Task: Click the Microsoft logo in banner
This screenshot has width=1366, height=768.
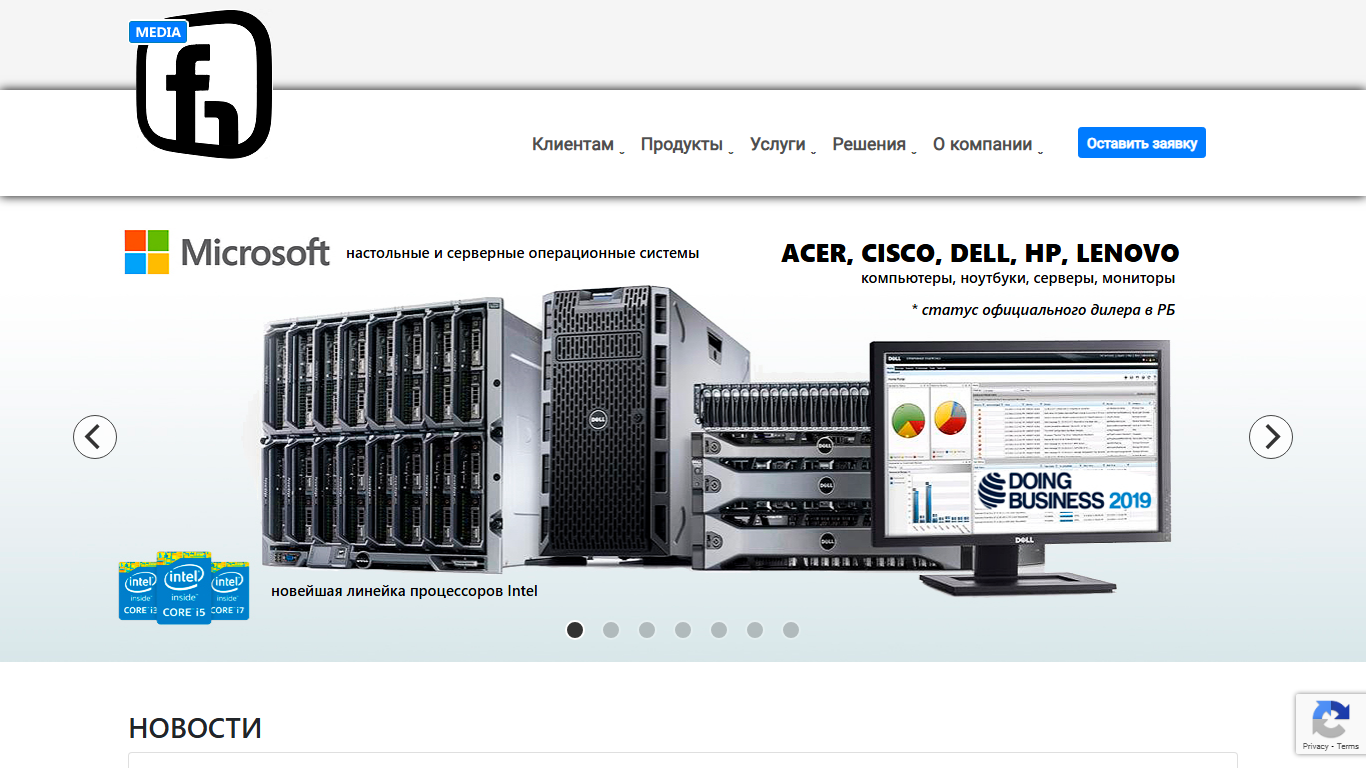Action: tap(227, 252)
